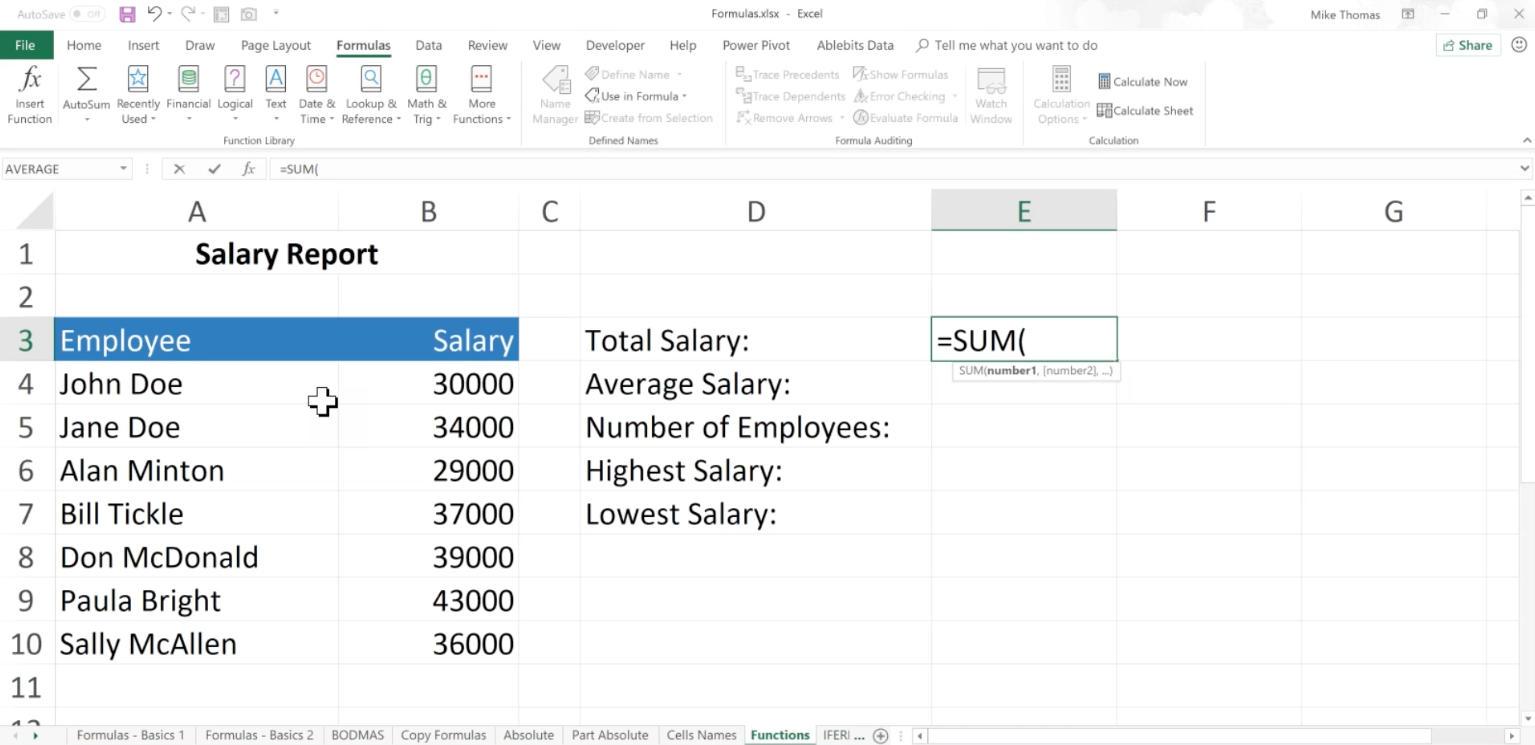1535x745 pixels.
Task: Select the Text functions icon
Action: [276, 93]
